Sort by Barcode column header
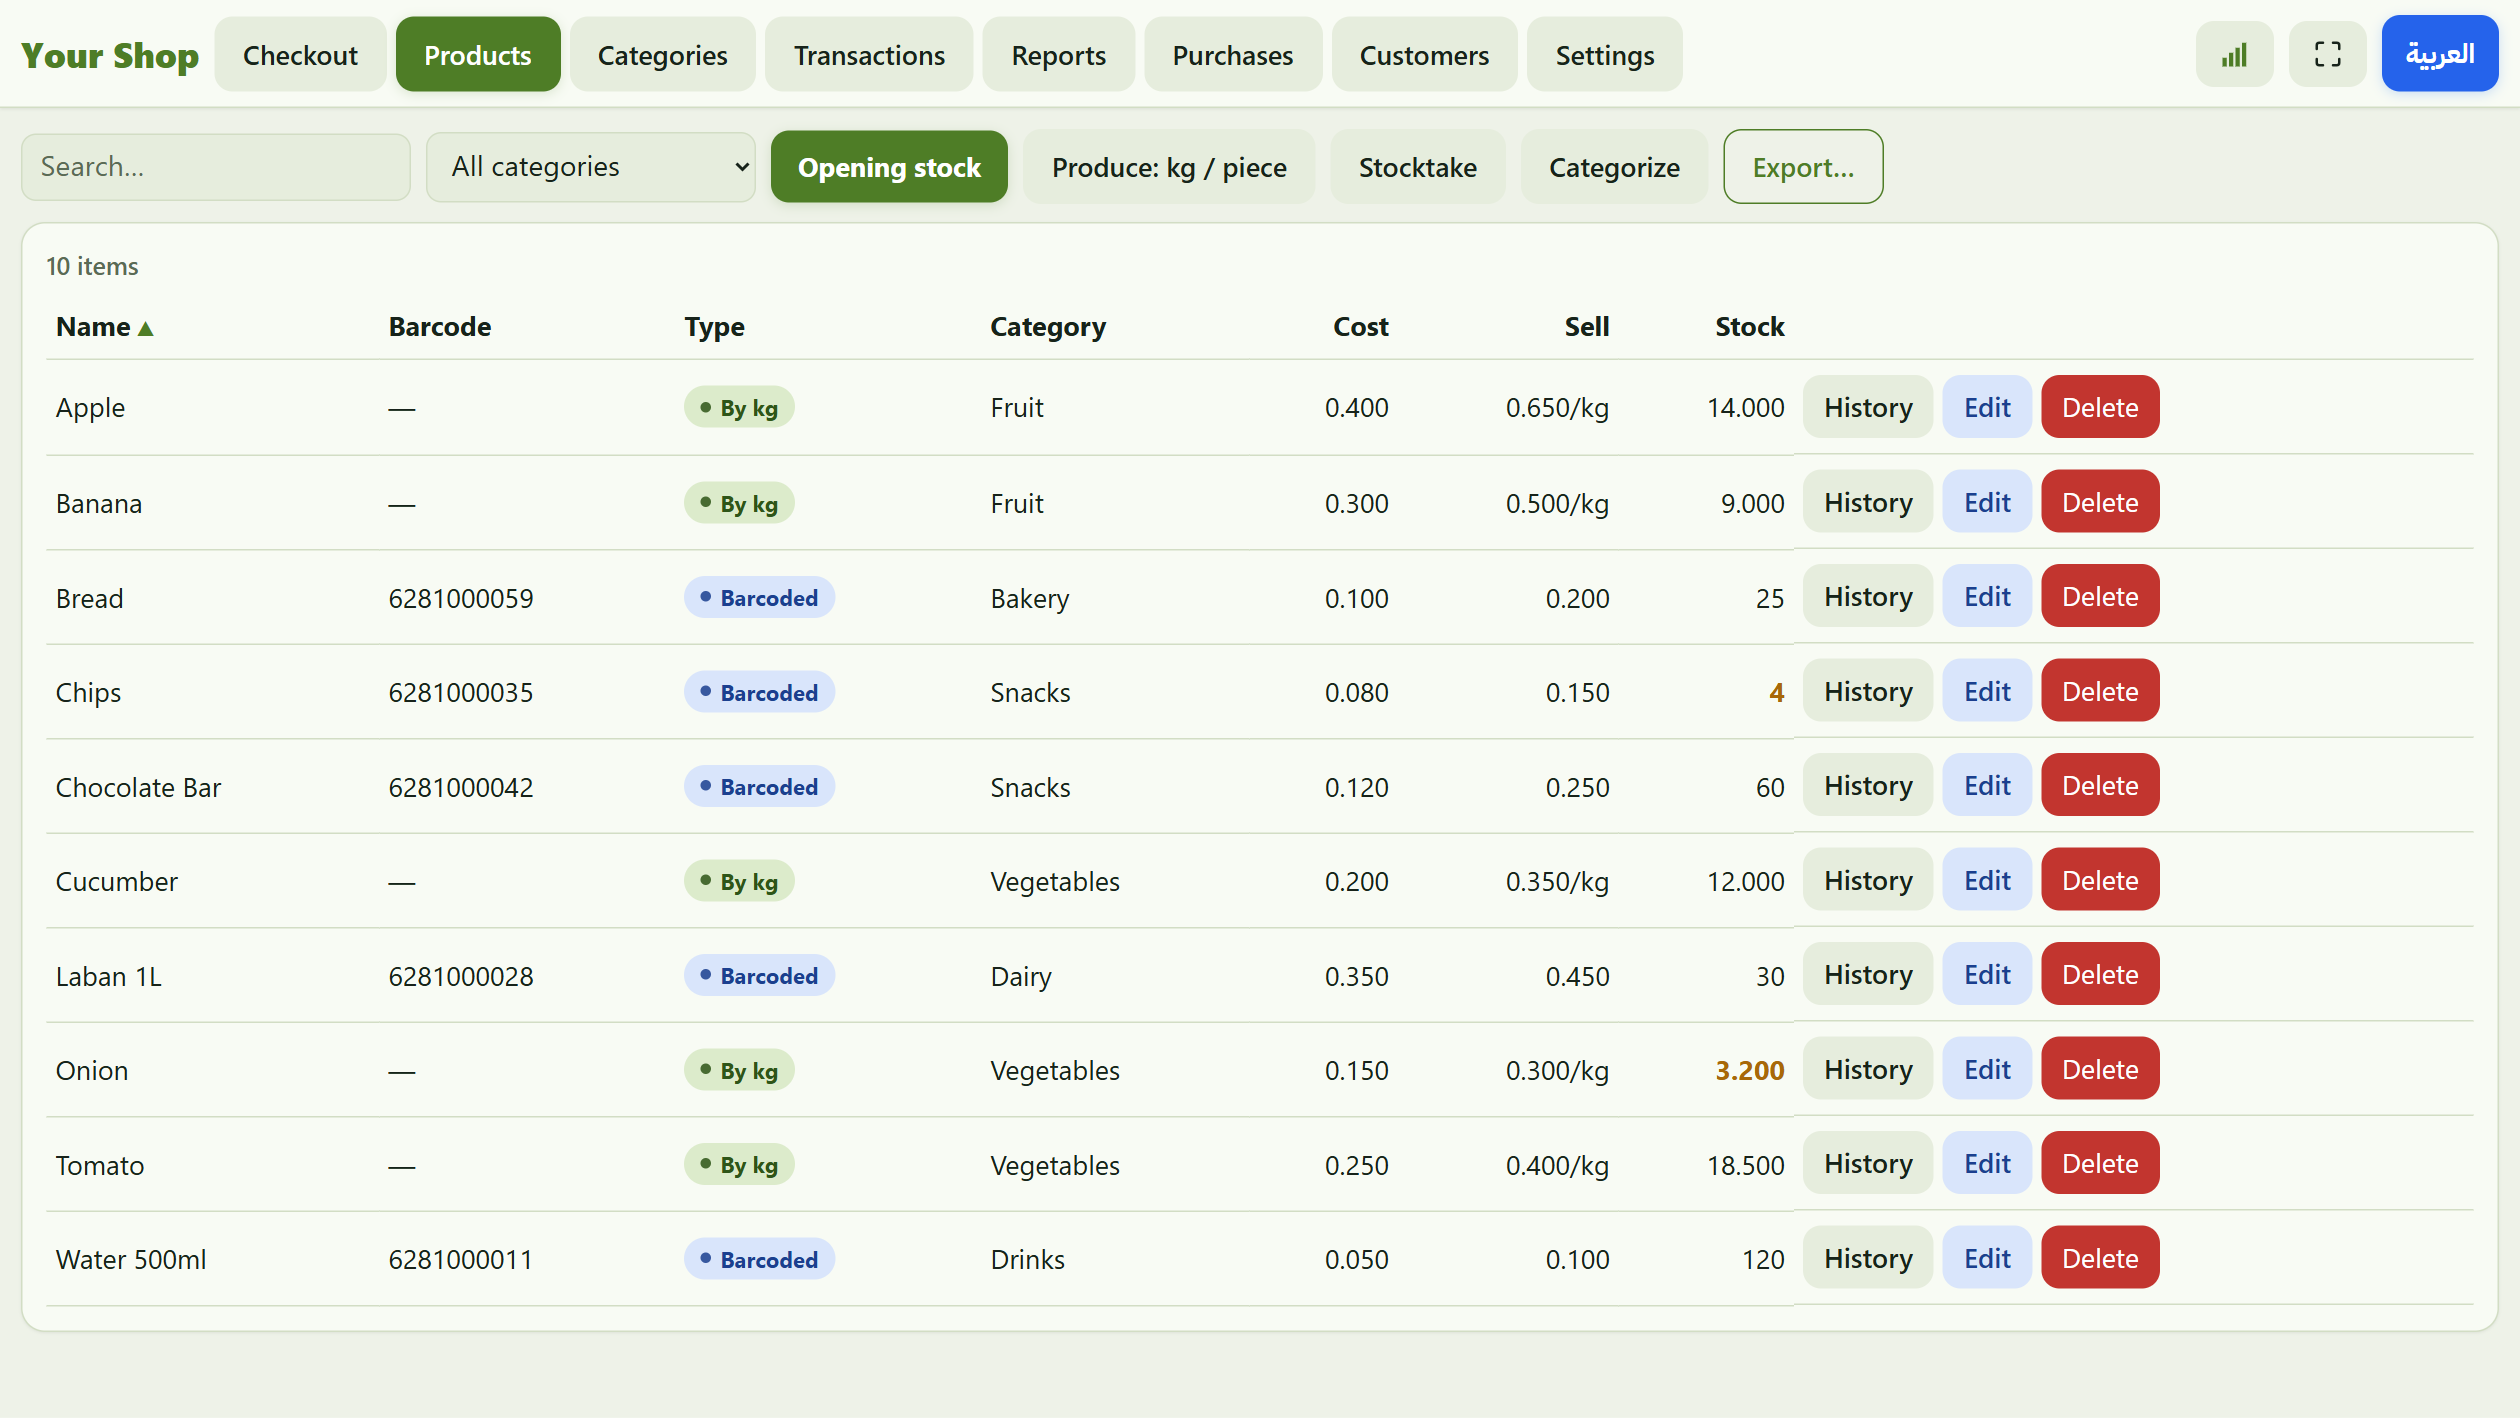The width and height of the screenshot is (2520, 1418). (x=440, y=327)
